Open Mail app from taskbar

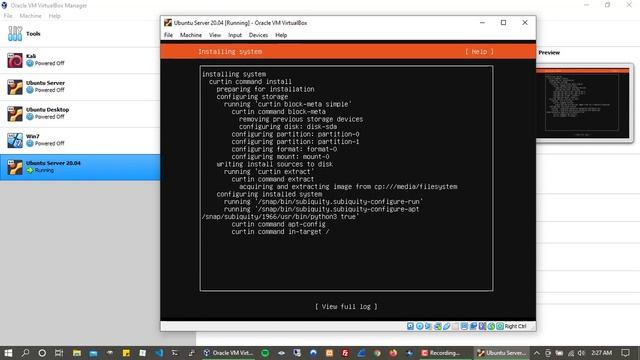point(93,353)
